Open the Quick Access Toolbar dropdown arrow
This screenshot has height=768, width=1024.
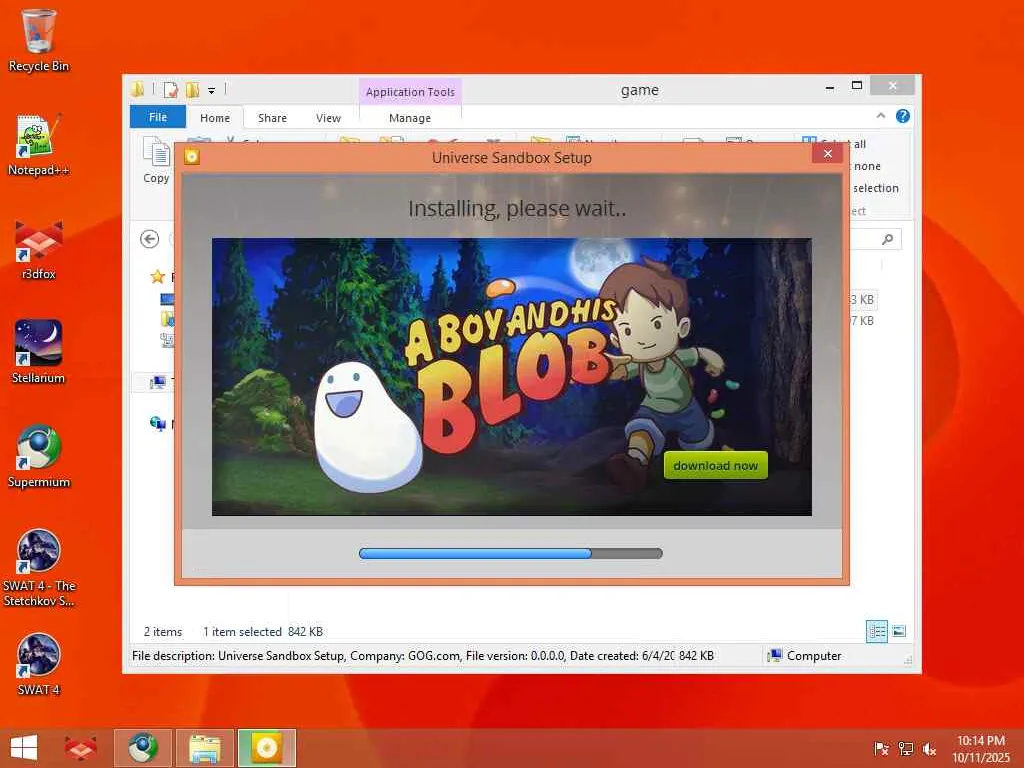pyautogui.click(x=211, y=90)
